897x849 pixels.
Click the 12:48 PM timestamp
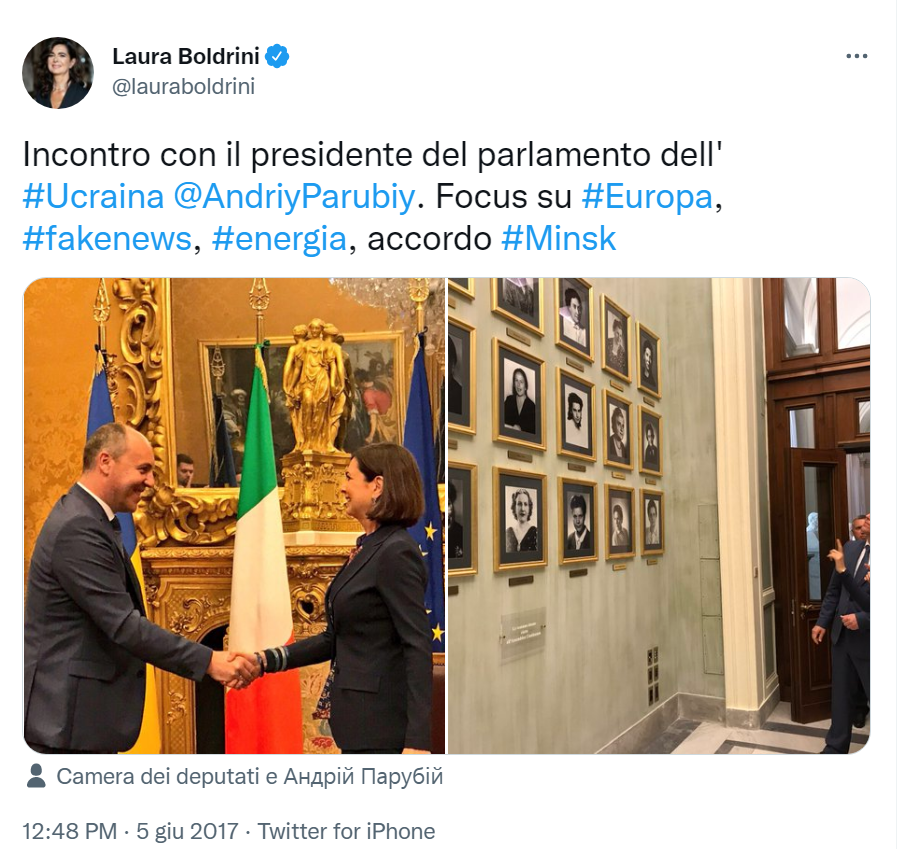[x=69, y=831]
